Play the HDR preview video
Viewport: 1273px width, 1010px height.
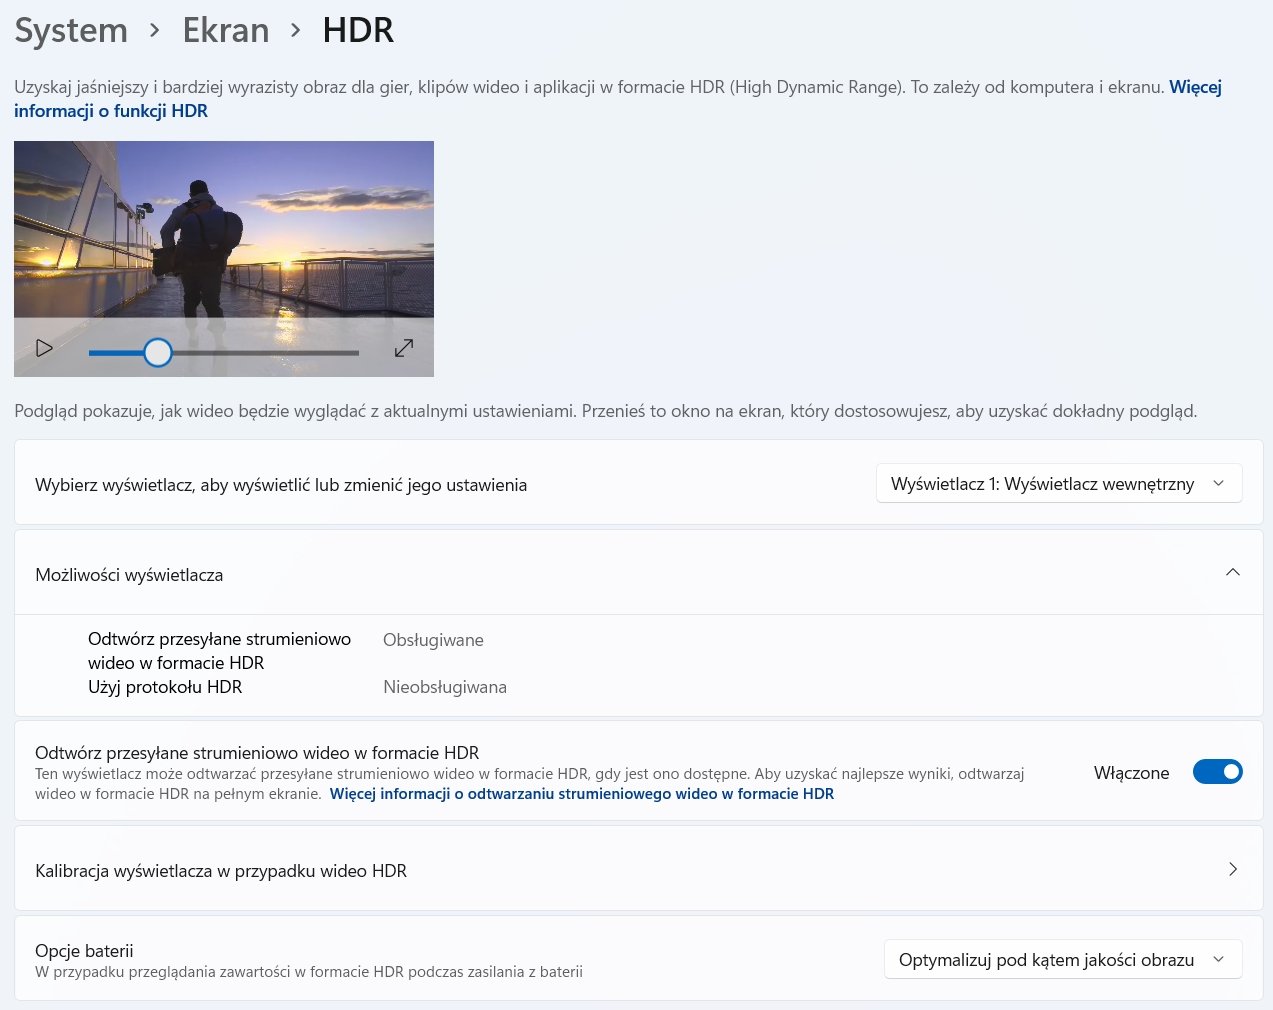tap(44, 348)
